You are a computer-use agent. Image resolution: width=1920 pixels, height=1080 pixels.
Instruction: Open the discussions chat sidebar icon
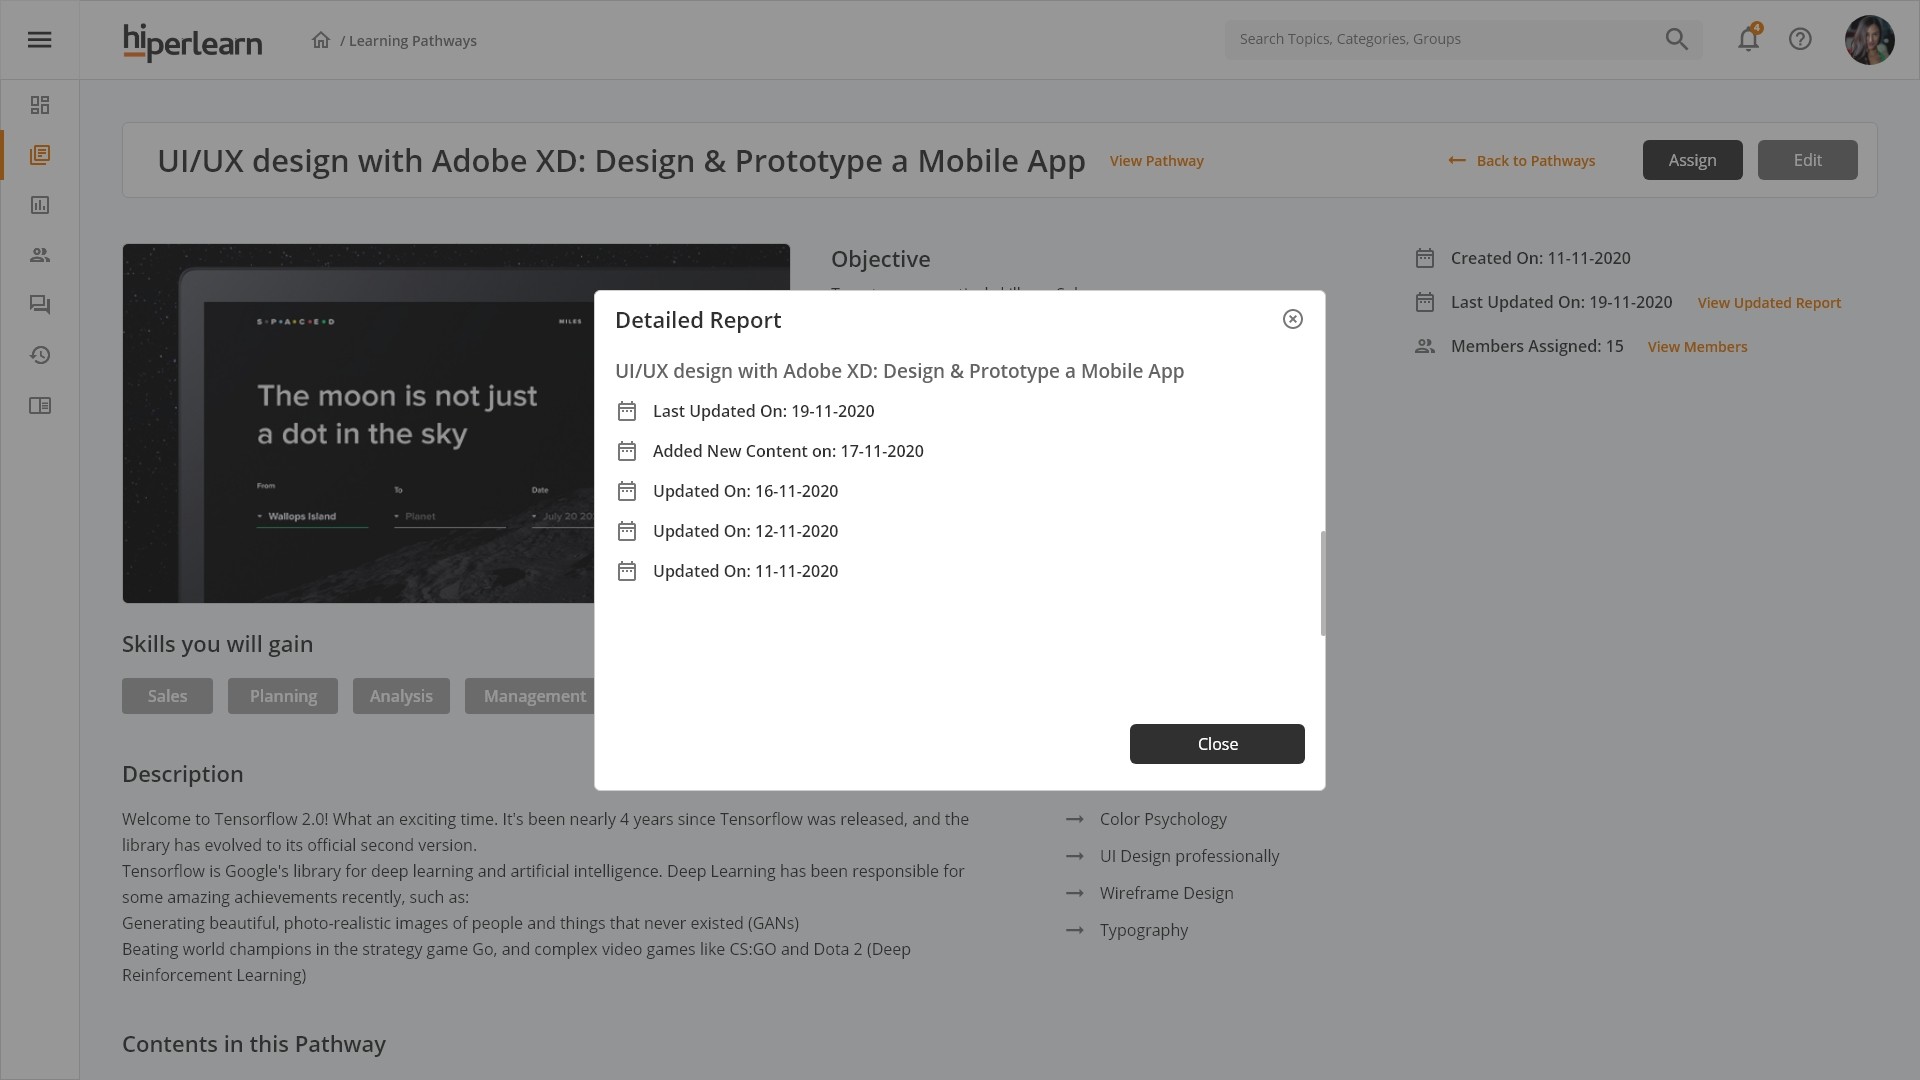tap(40, 305)
